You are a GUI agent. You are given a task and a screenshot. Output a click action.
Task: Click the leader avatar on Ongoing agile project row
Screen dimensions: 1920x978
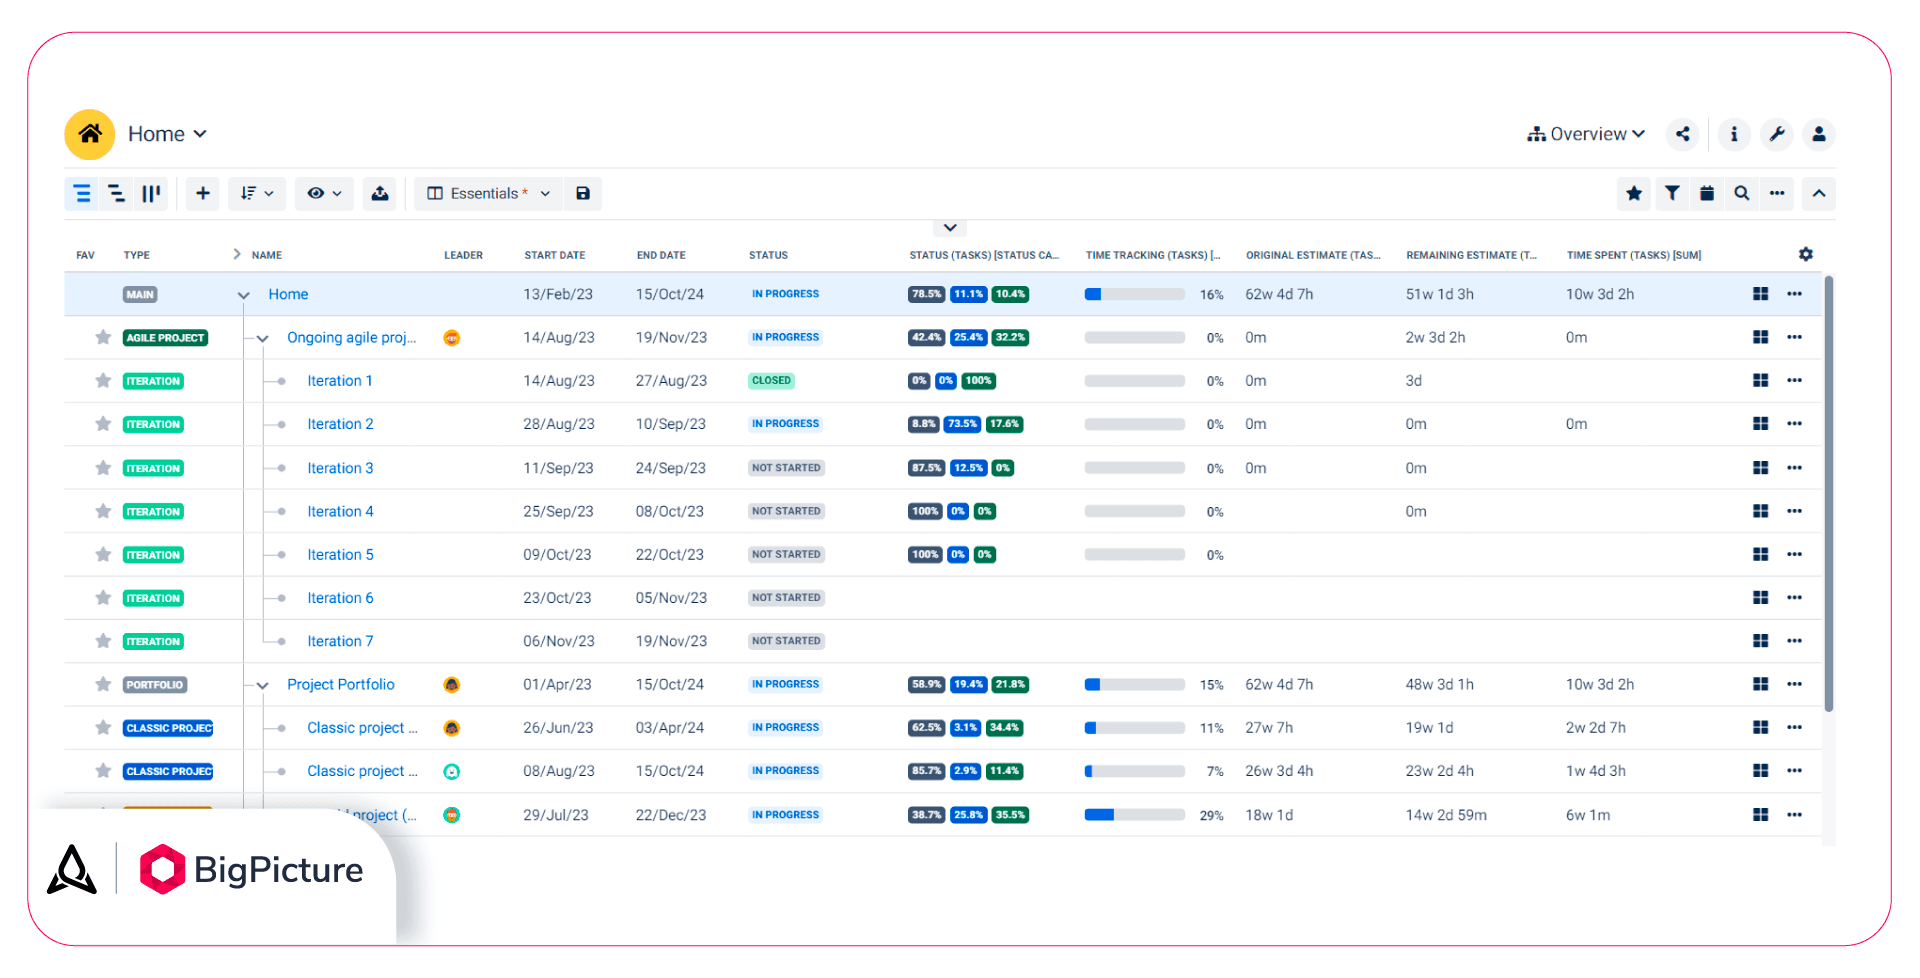tap(452, 338)
